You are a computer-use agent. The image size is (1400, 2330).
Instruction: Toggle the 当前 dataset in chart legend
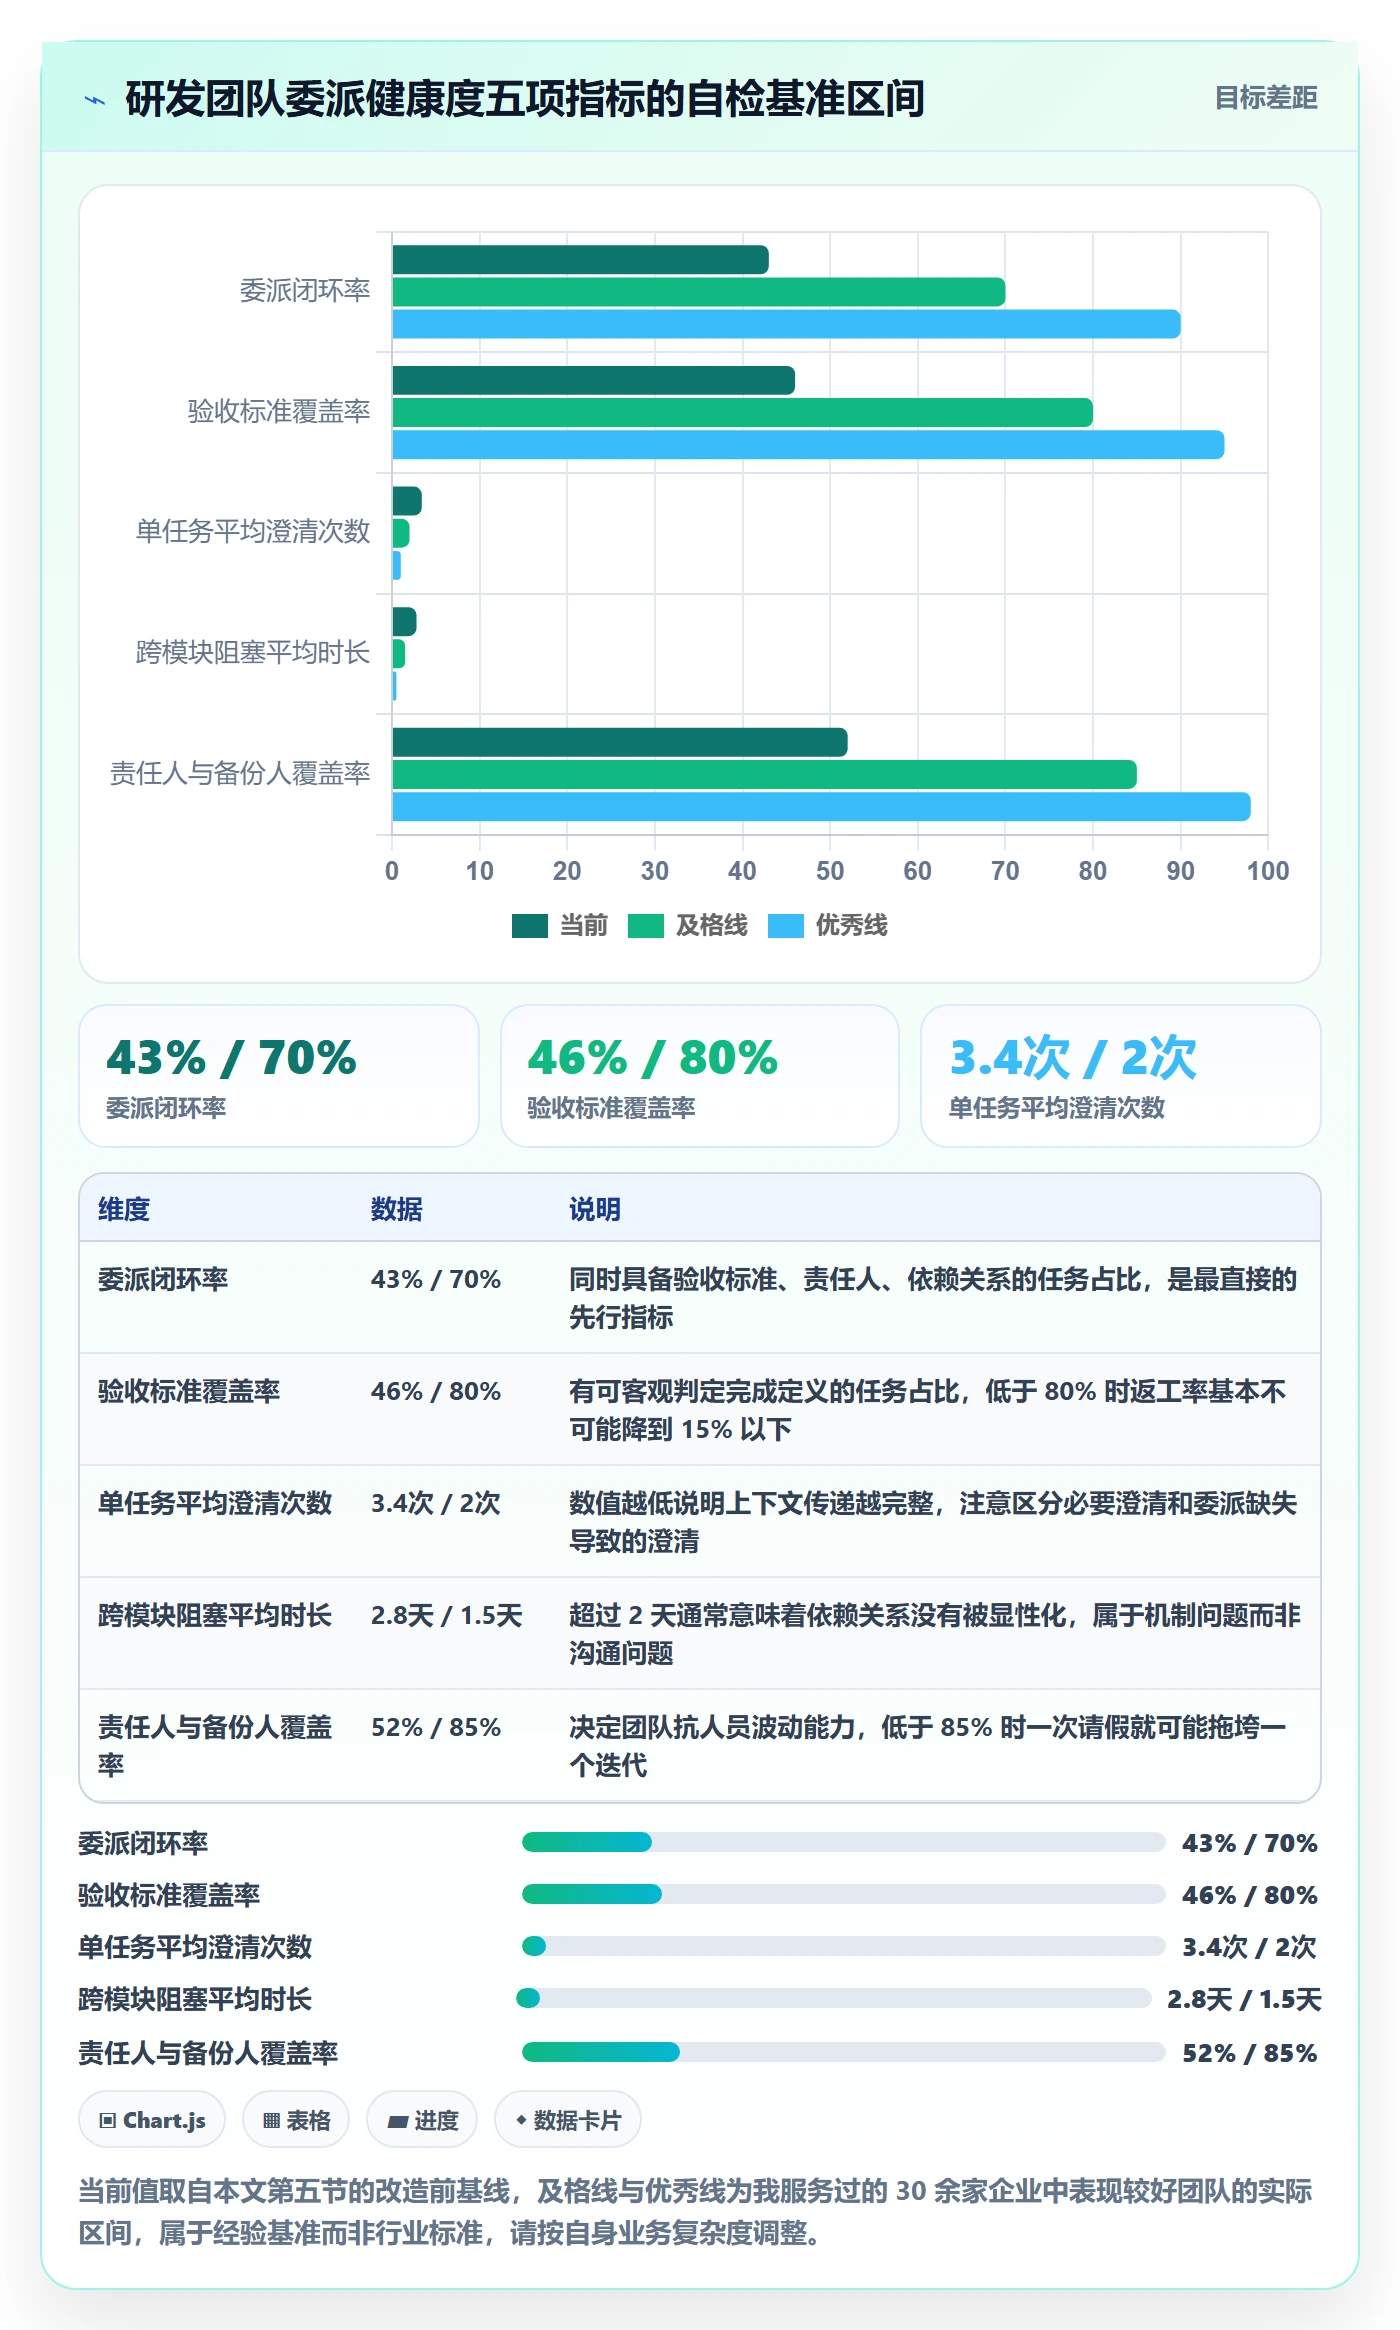pos(559,925)
